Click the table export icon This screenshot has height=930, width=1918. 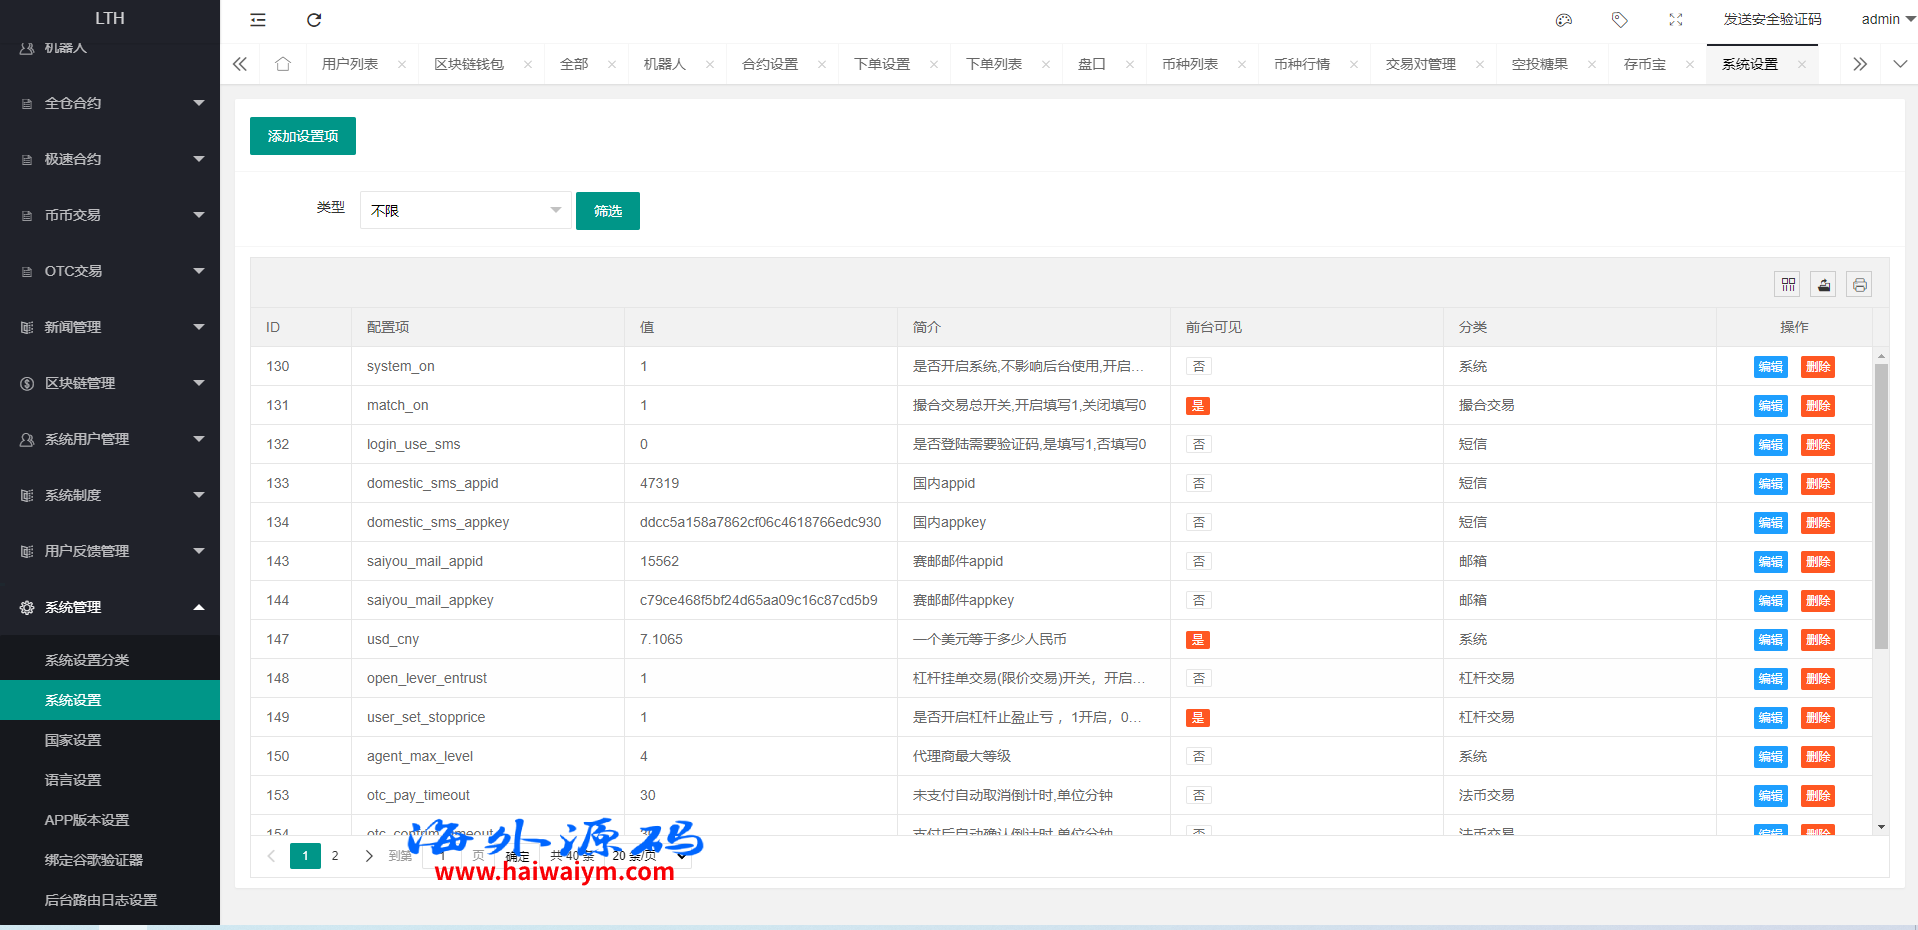click(x=1824, y=285)
